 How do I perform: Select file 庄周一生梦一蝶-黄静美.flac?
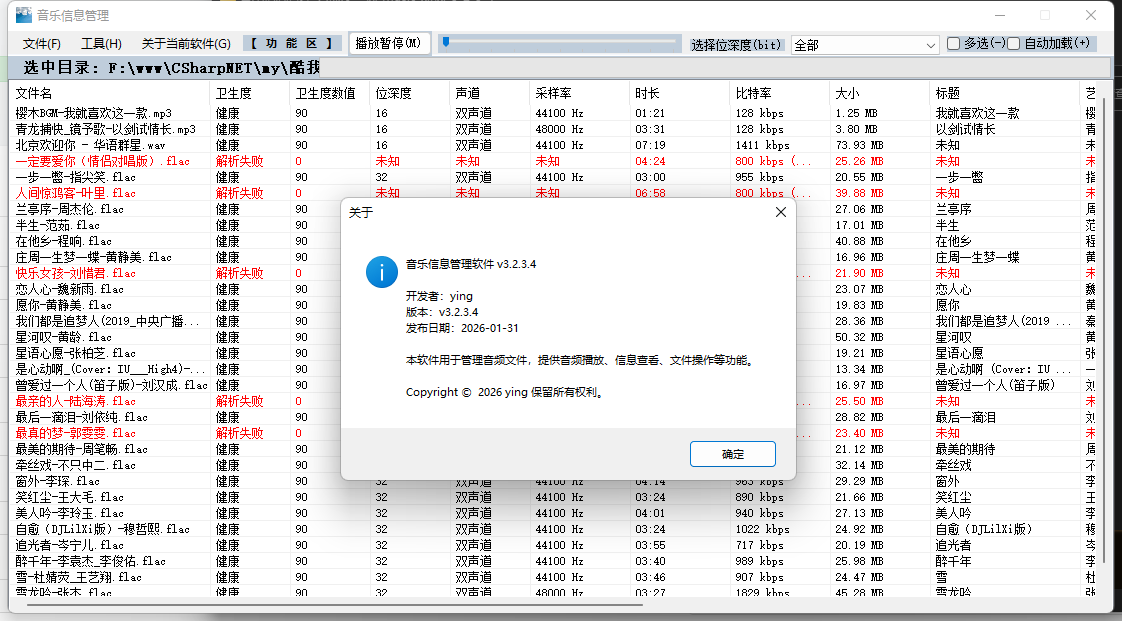click(x=94, y=257)
